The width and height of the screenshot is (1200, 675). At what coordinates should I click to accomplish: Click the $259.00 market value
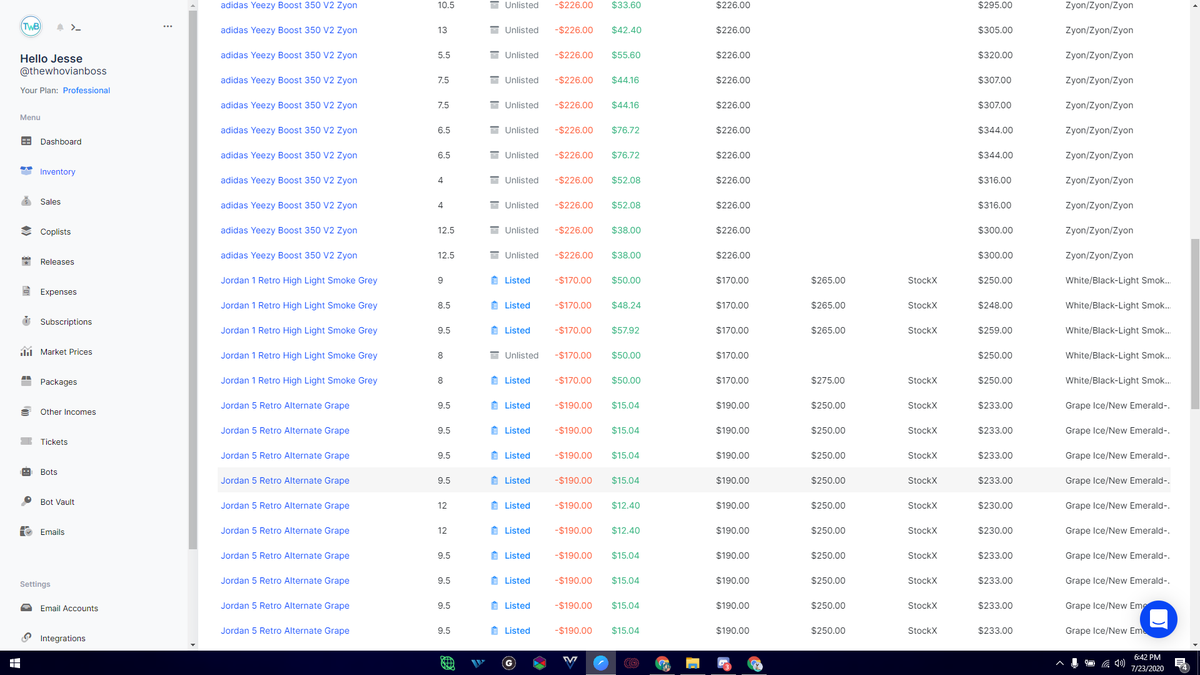[995, 330]
